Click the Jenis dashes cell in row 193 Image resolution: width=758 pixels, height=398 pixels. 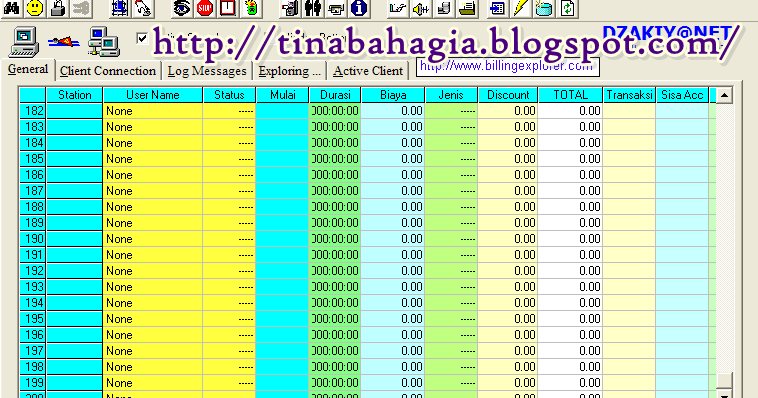(451, 287)
